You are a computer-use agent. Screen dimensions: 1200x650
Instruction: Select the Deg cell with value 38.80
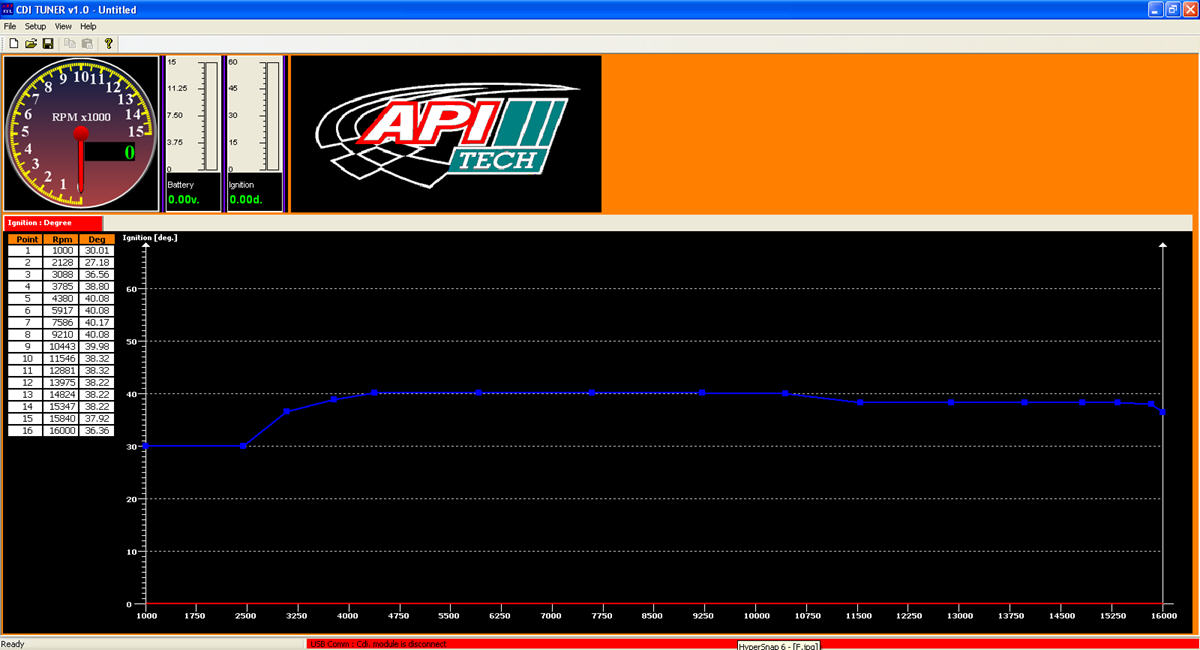tap(97, 286)
